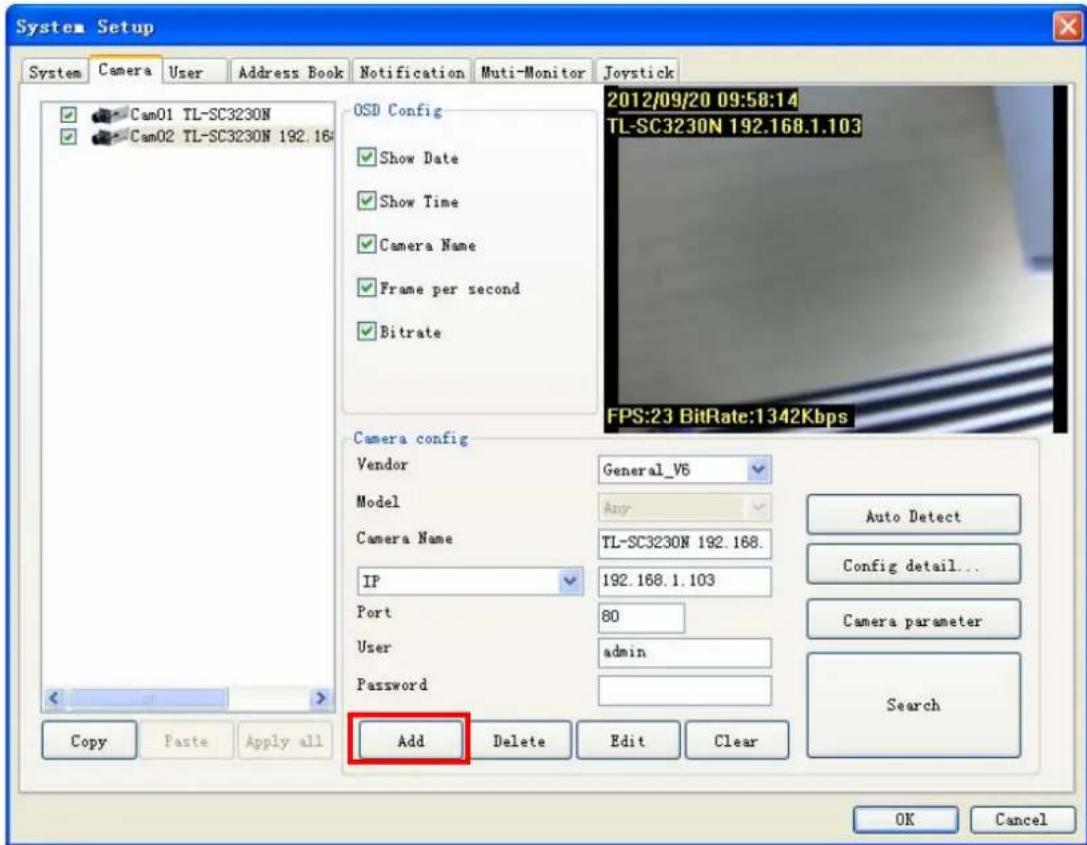Image resolution: width=1087 pixels, height=845 pixels.
Task: Click the Cam01 camera icon
Action: pos(110,114)
